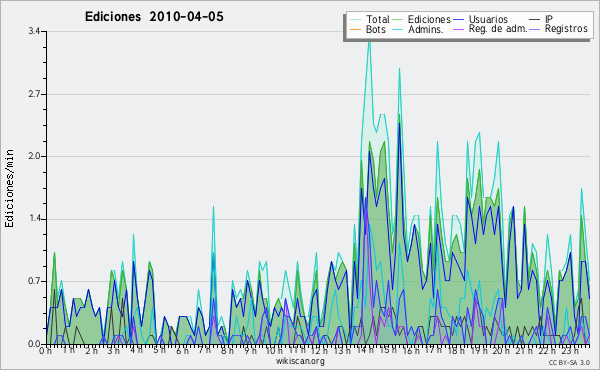This screenshot has width=600, height=370.
Task: Click the '11 h' hour label
Action: (297, 350)
